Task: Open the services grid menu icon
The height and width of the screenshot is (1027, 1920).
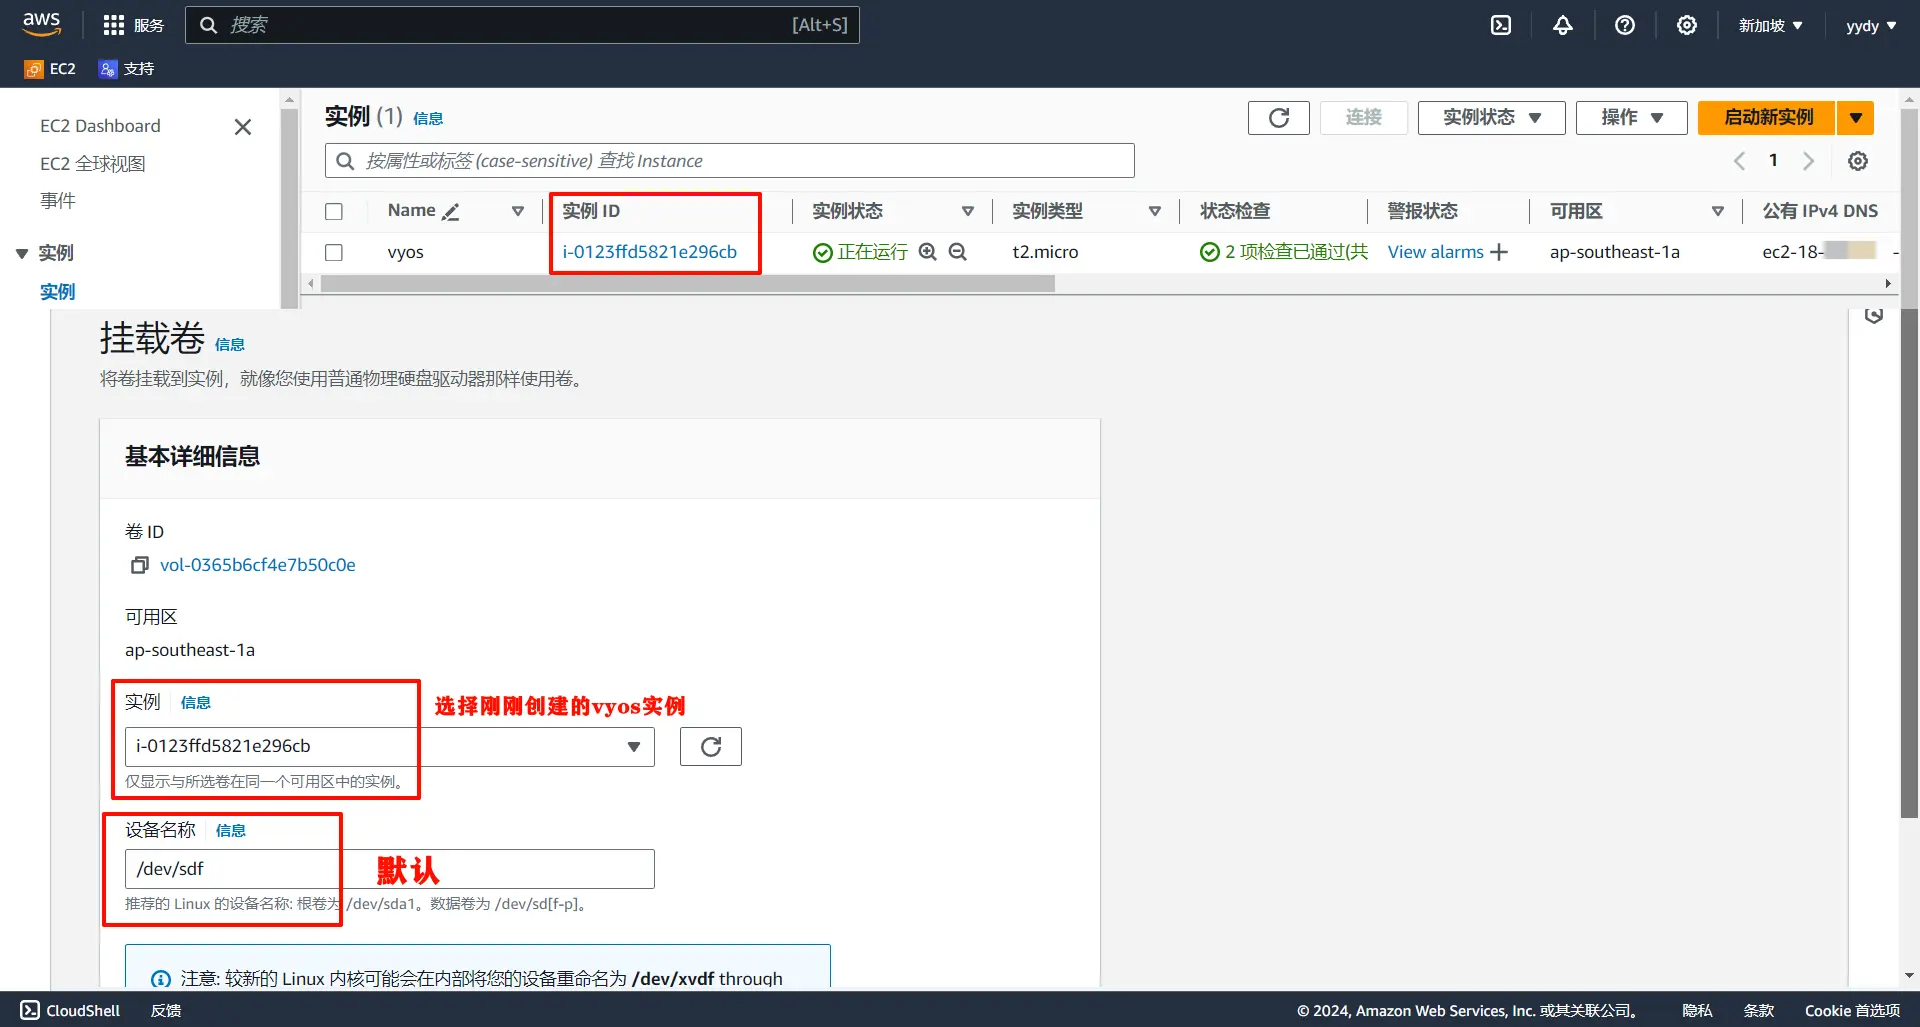Action: (x=114, y=25)
